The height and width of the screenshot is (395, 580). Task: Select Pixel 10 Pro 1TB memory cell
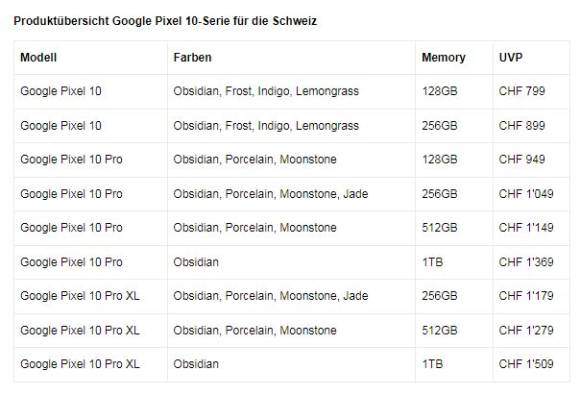432,262
